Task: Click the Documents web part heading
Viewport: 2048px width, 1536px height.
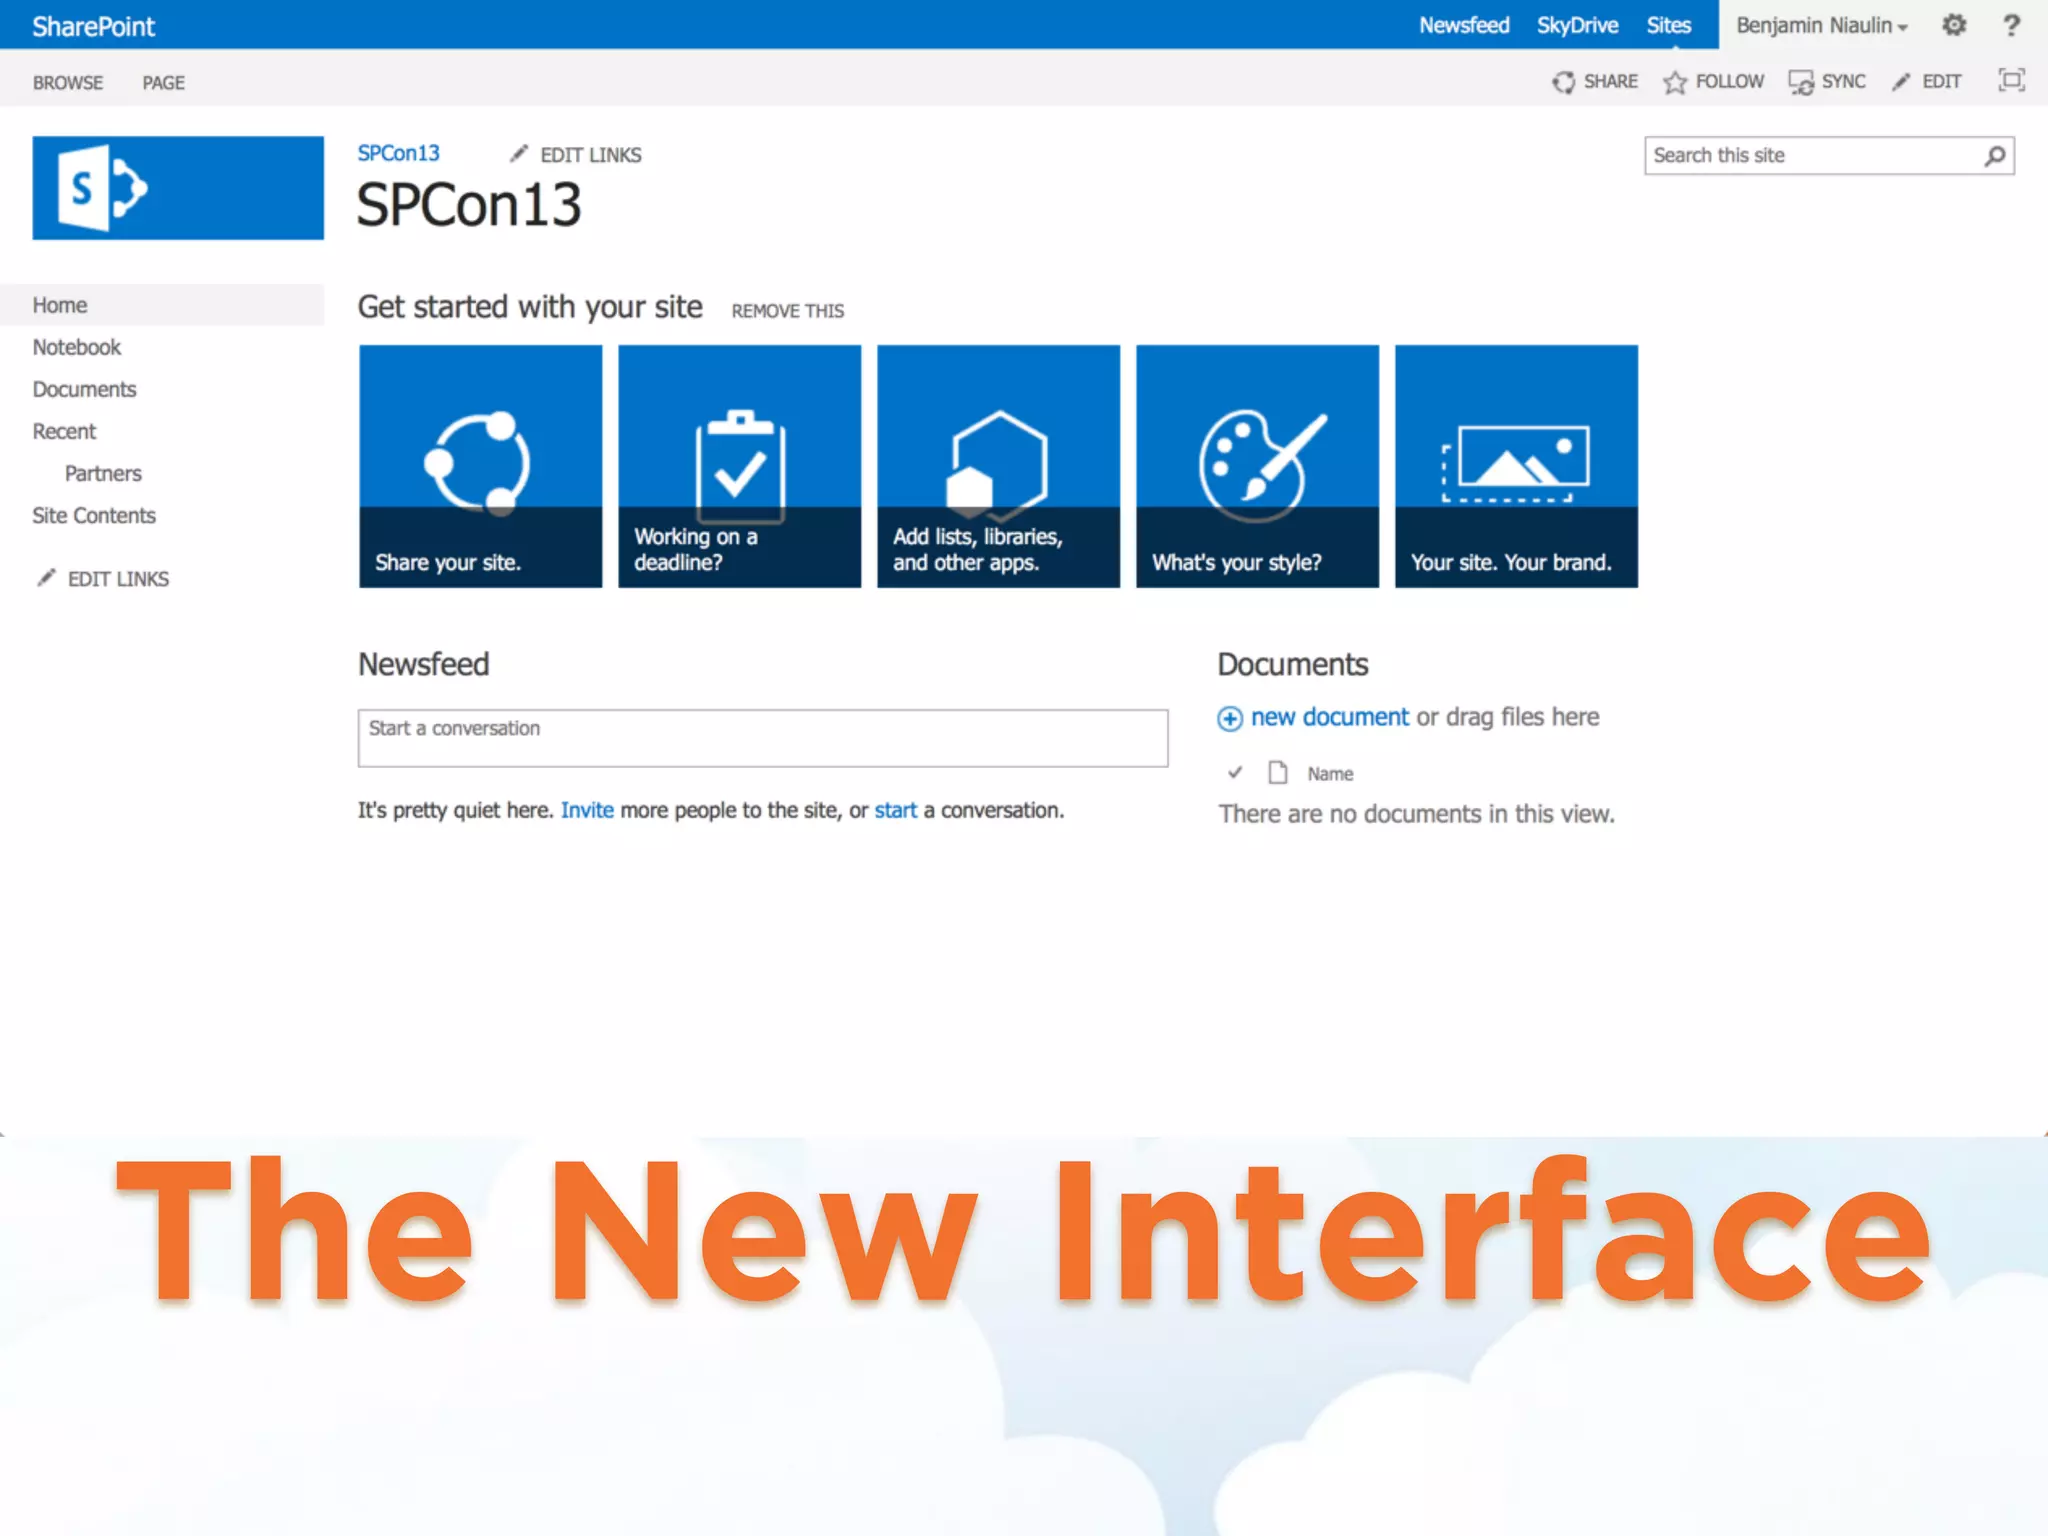Action: coord(1292,664)
